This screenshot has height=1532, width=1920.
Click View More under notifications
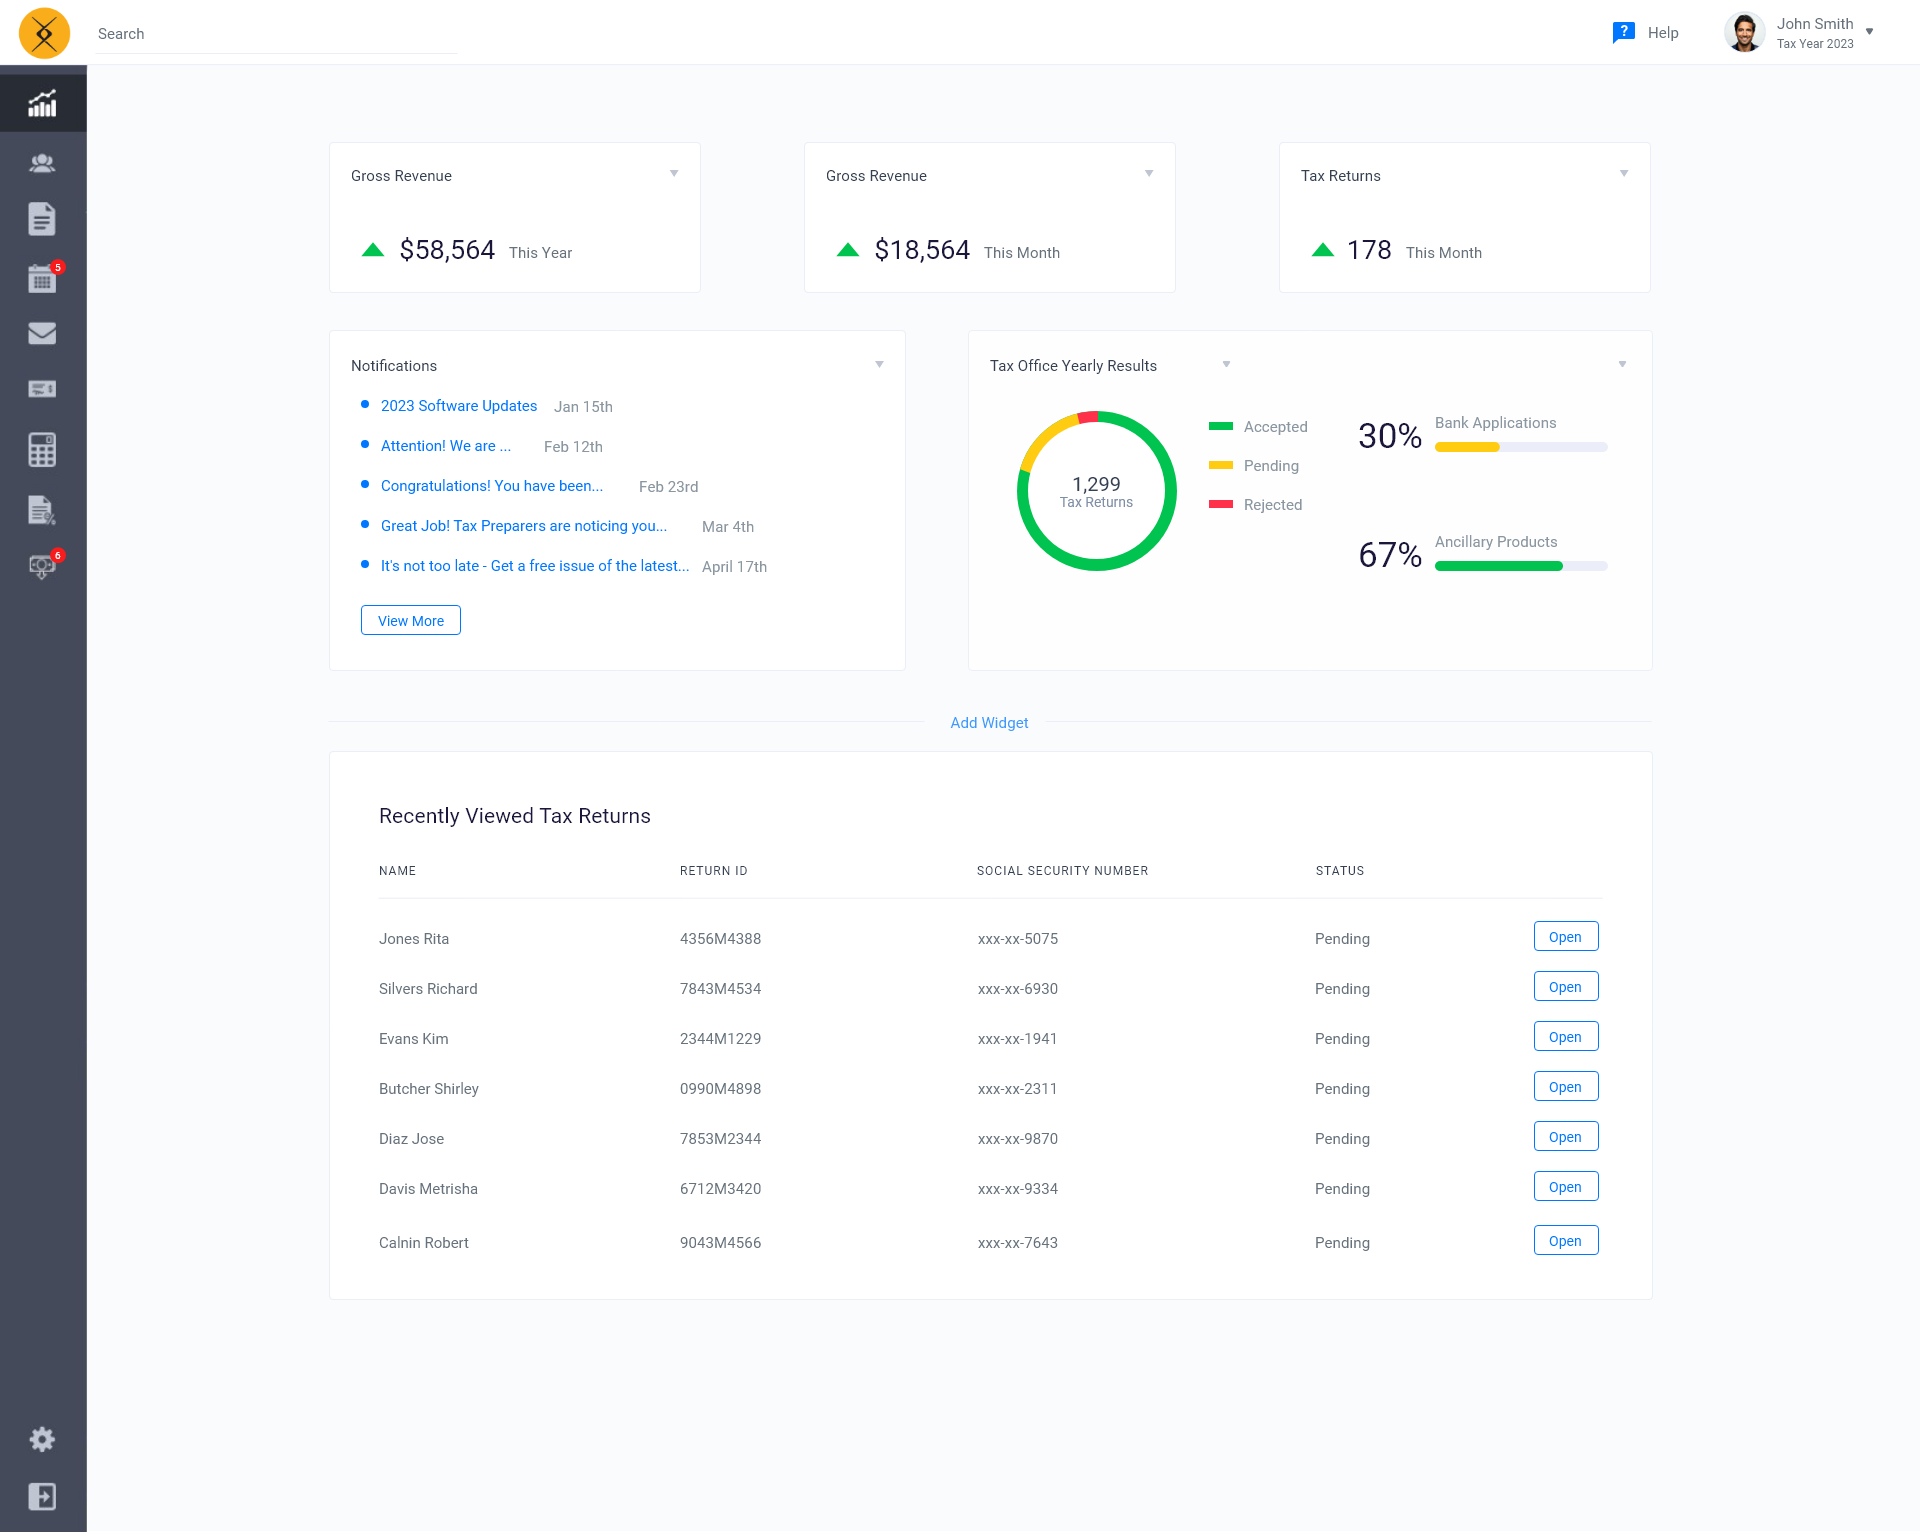click(x=410, y=620)
